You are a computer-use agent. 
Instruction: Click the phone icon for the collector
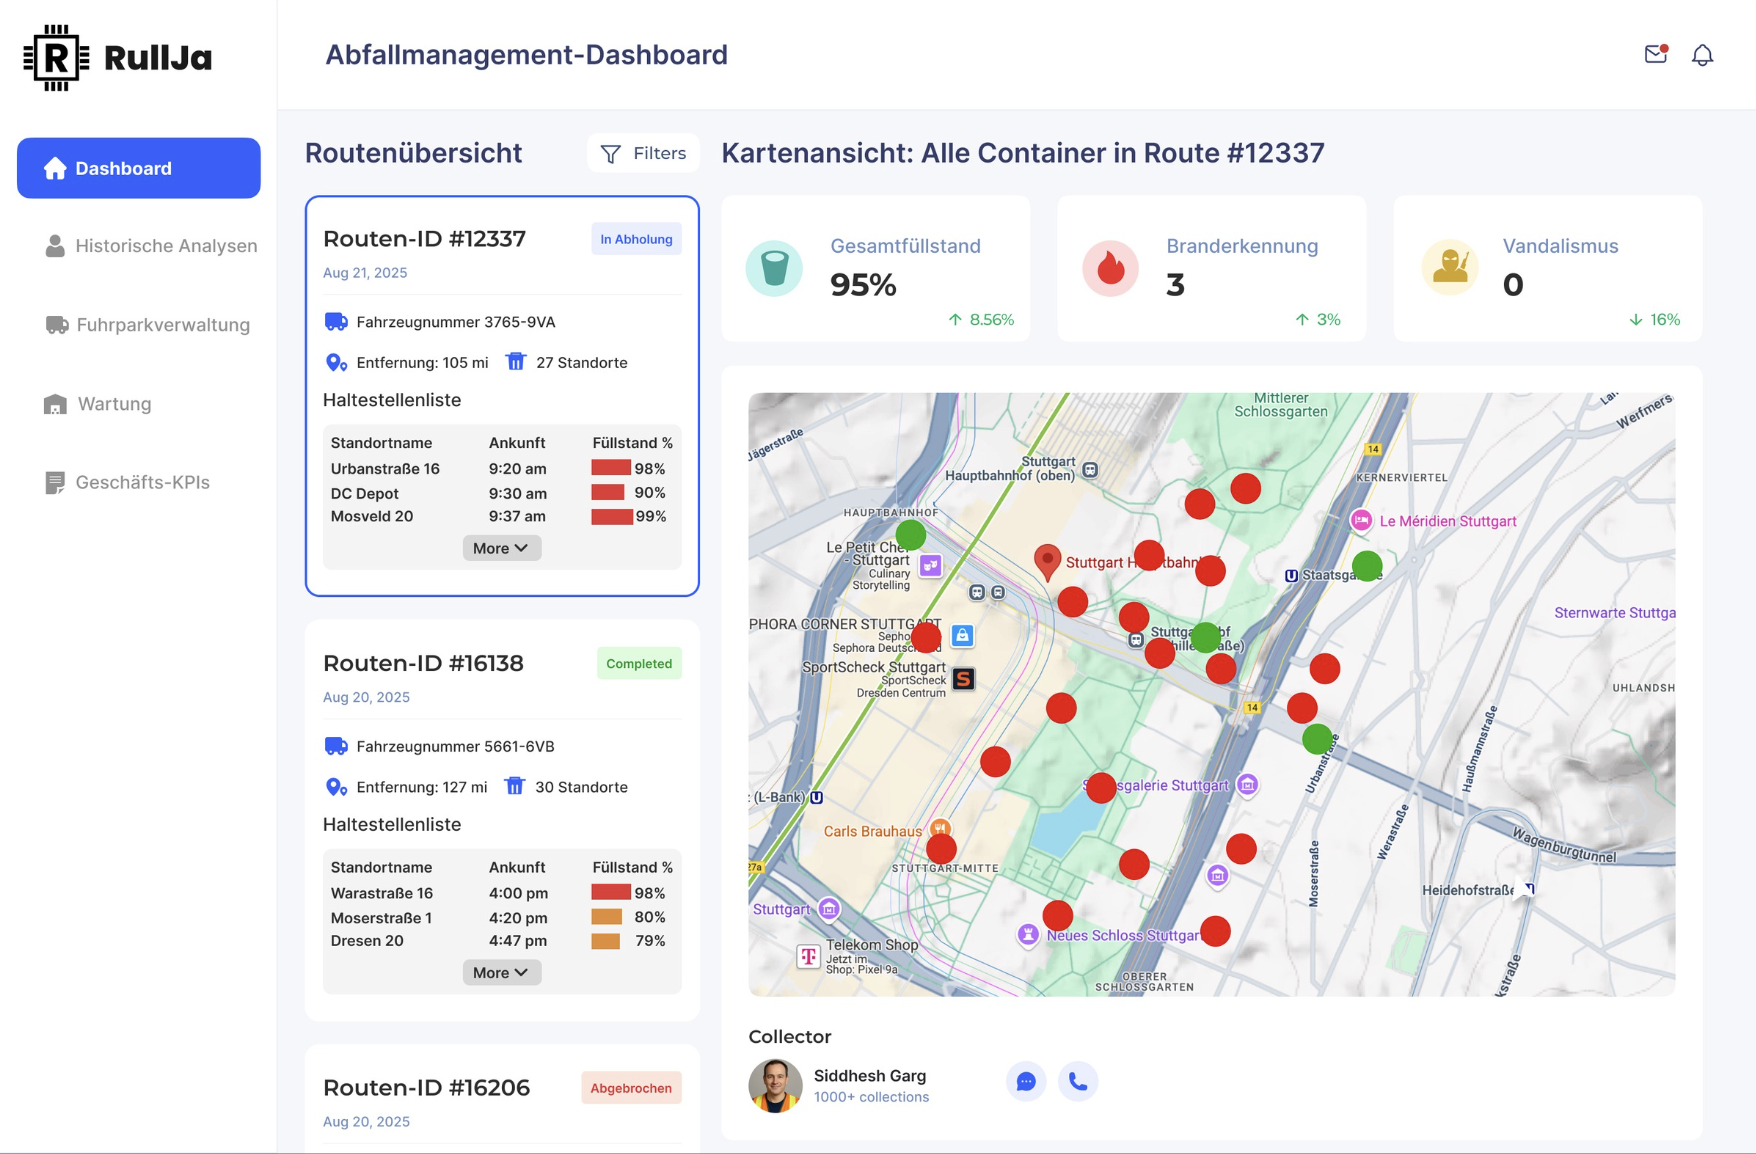pyautogui.click(x=1078, y=1081)
